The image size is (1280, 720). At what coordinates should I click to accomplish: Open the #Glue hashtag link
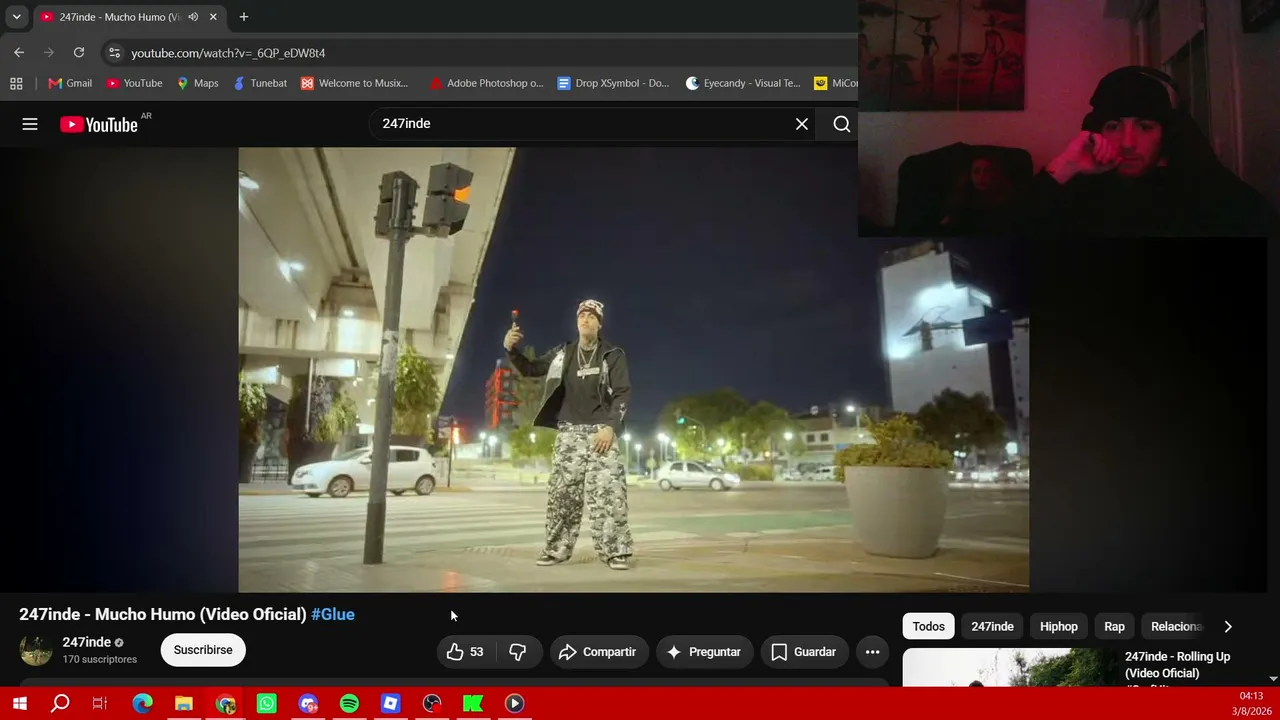pos(333,614)
